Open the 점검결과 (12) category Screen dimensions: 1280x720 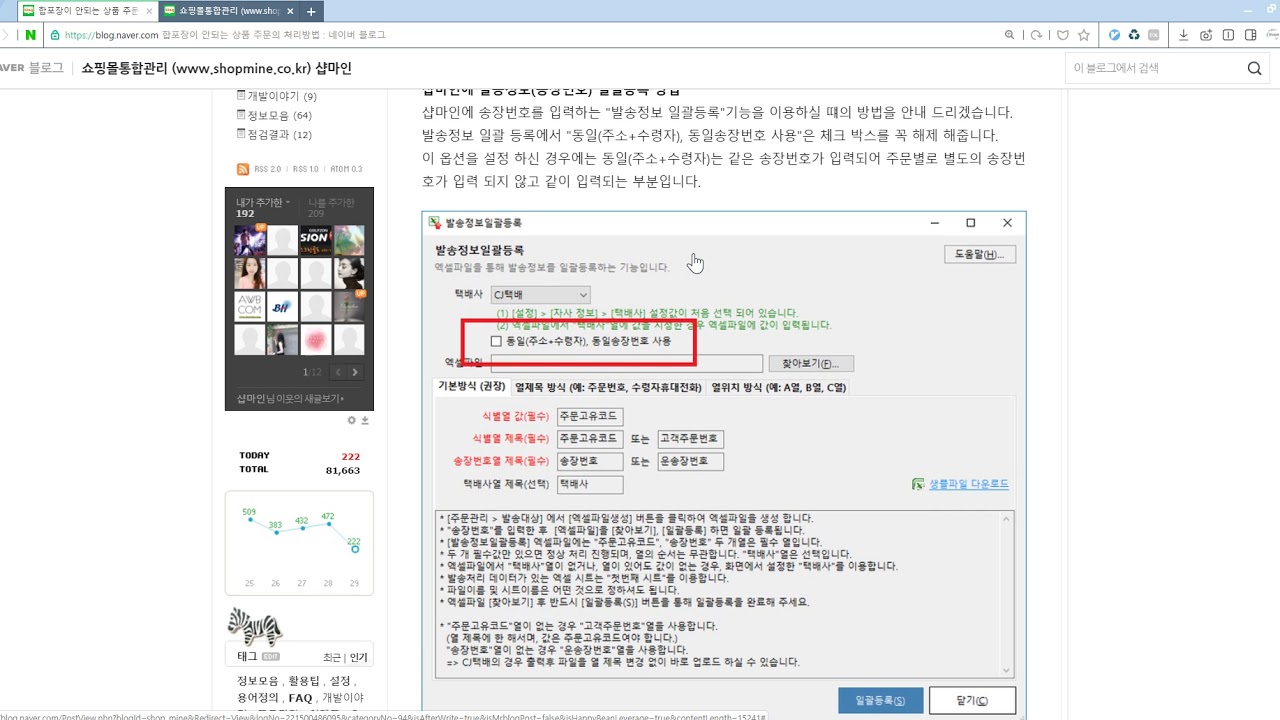click(x=280, y=134)
